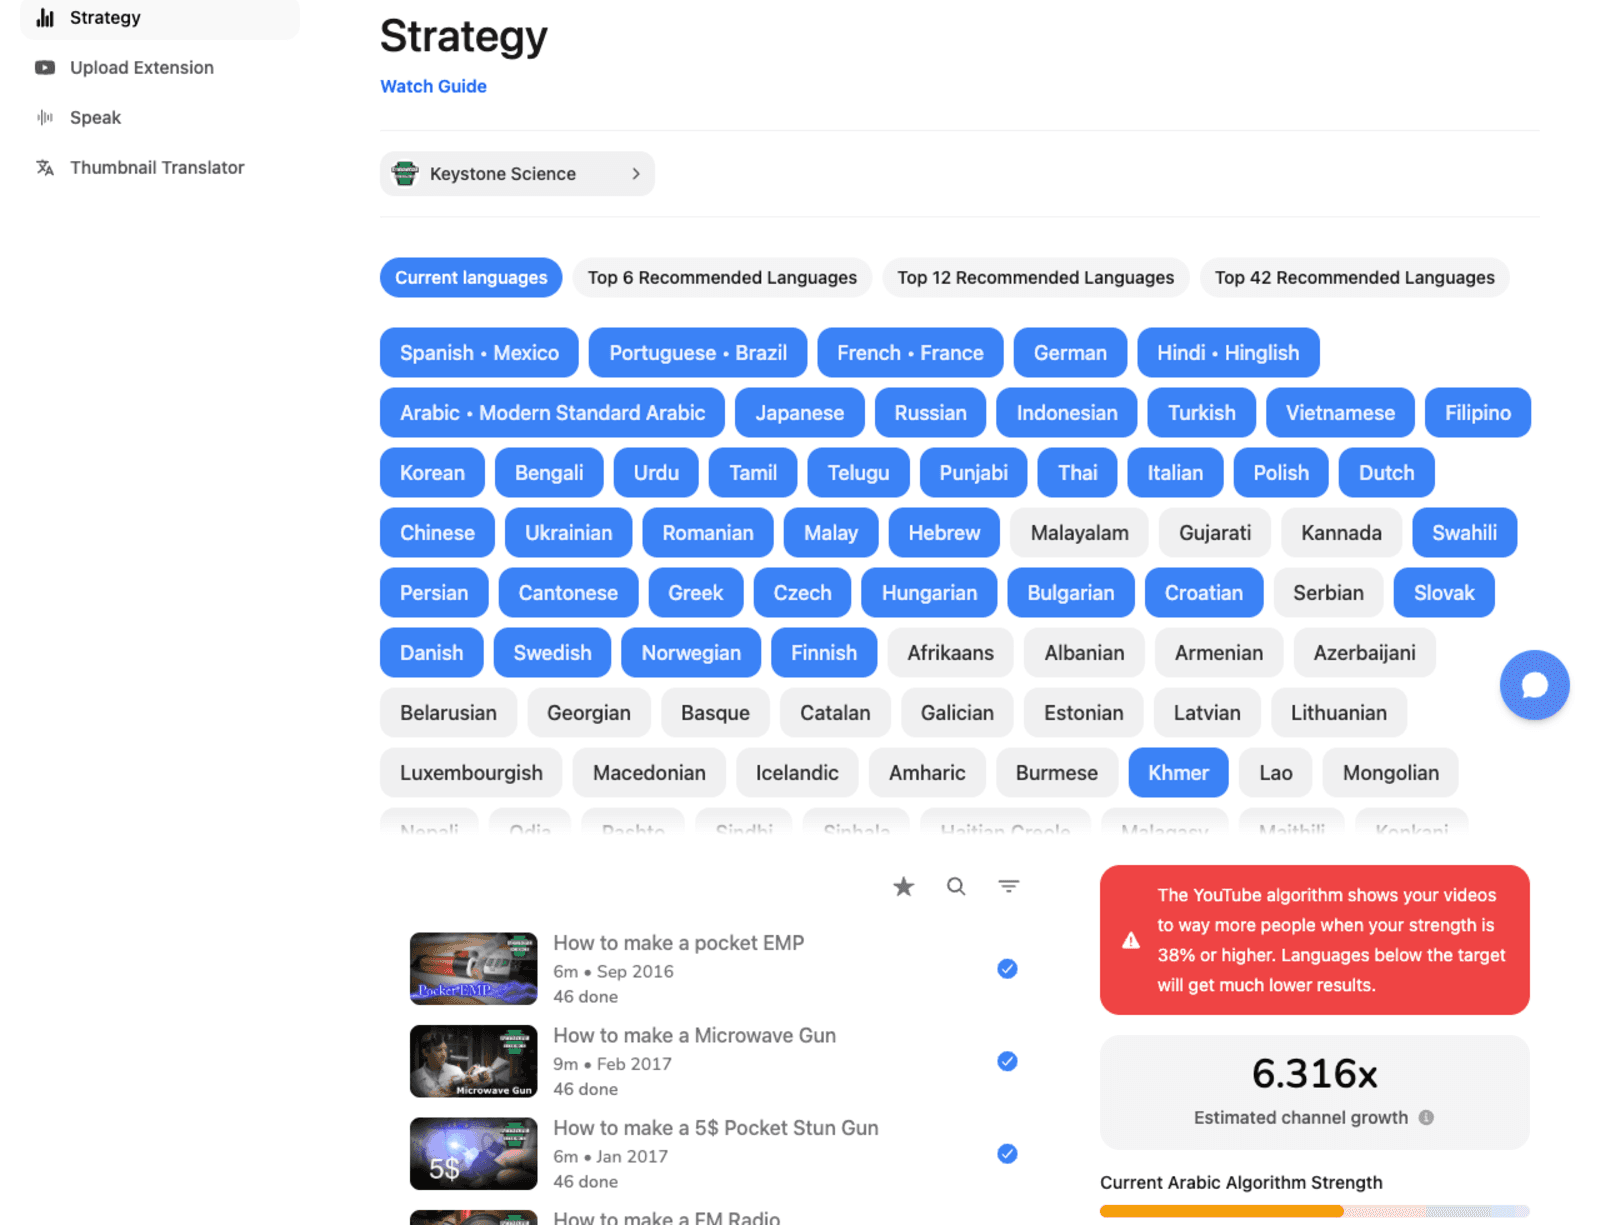Click the Upload Extension sidebar icon
Viewport: 1600px width, 1225px height.
coord(45,67)
